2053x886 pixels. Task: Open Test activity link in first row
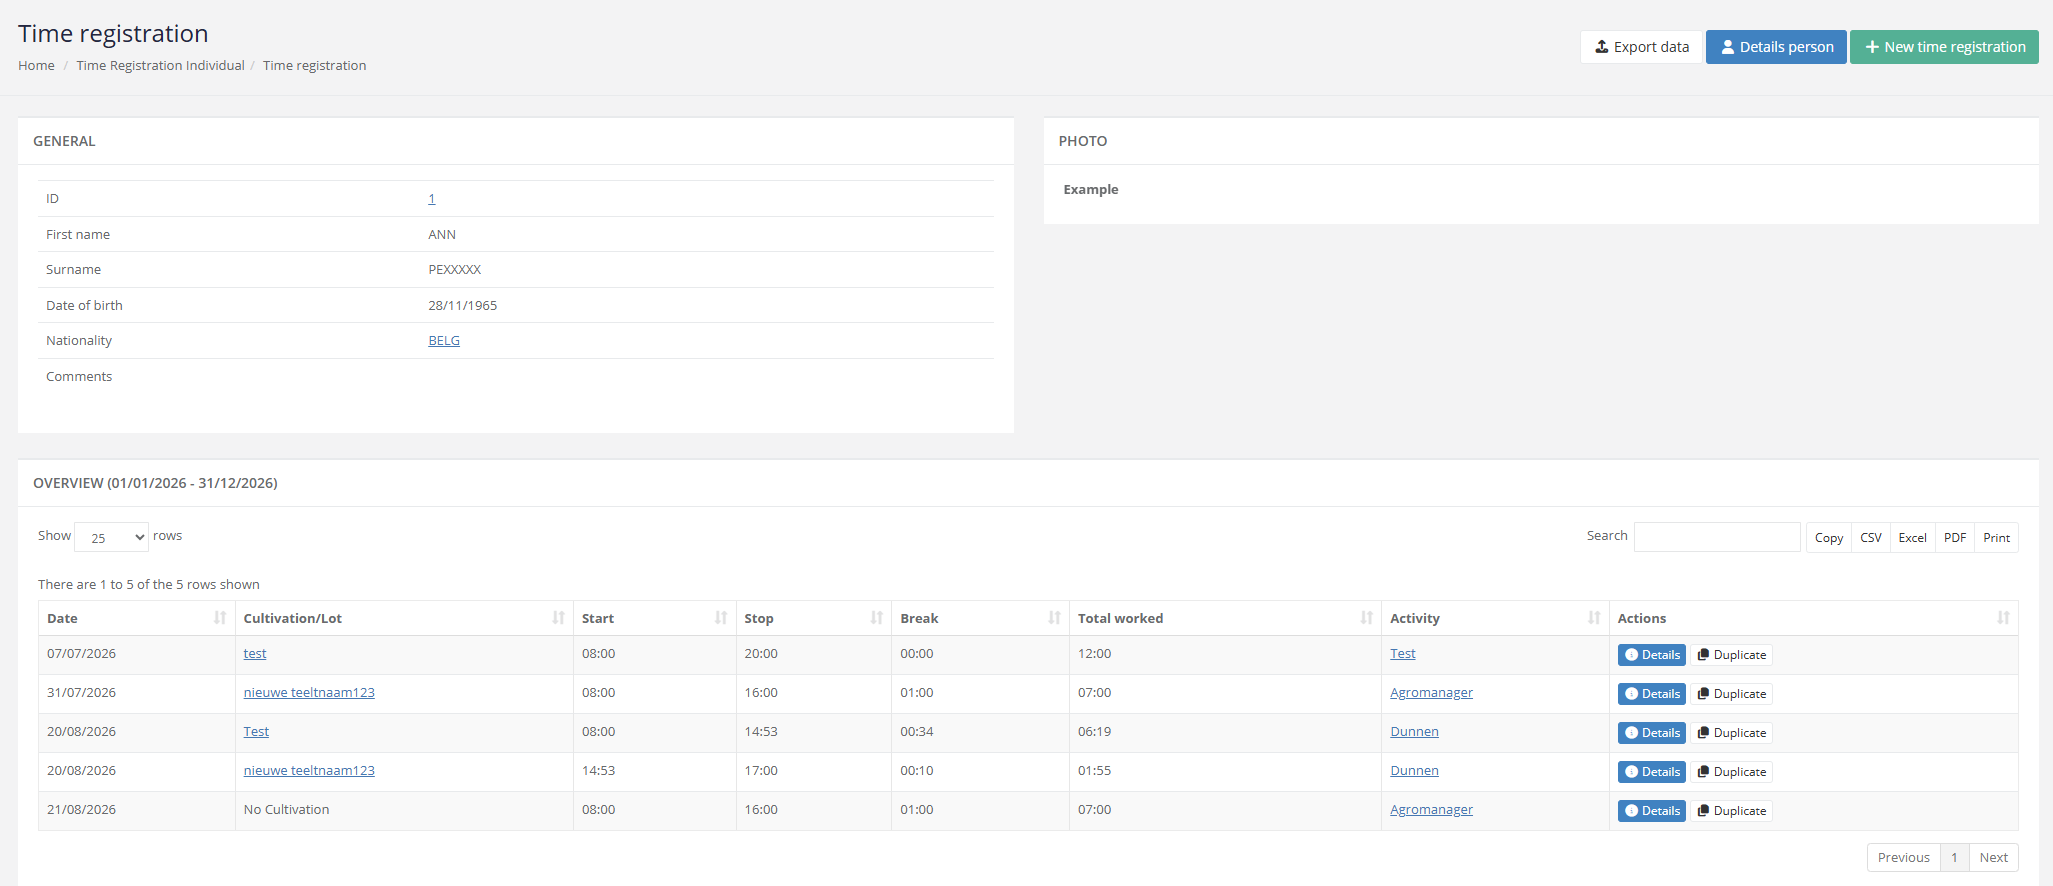(1403, 653)
